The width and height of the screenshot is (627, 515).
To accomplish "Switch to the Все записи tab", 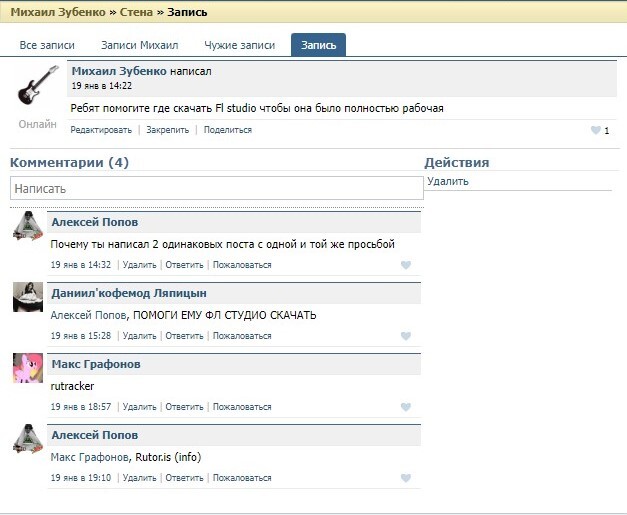I will (x=47, y=45).
